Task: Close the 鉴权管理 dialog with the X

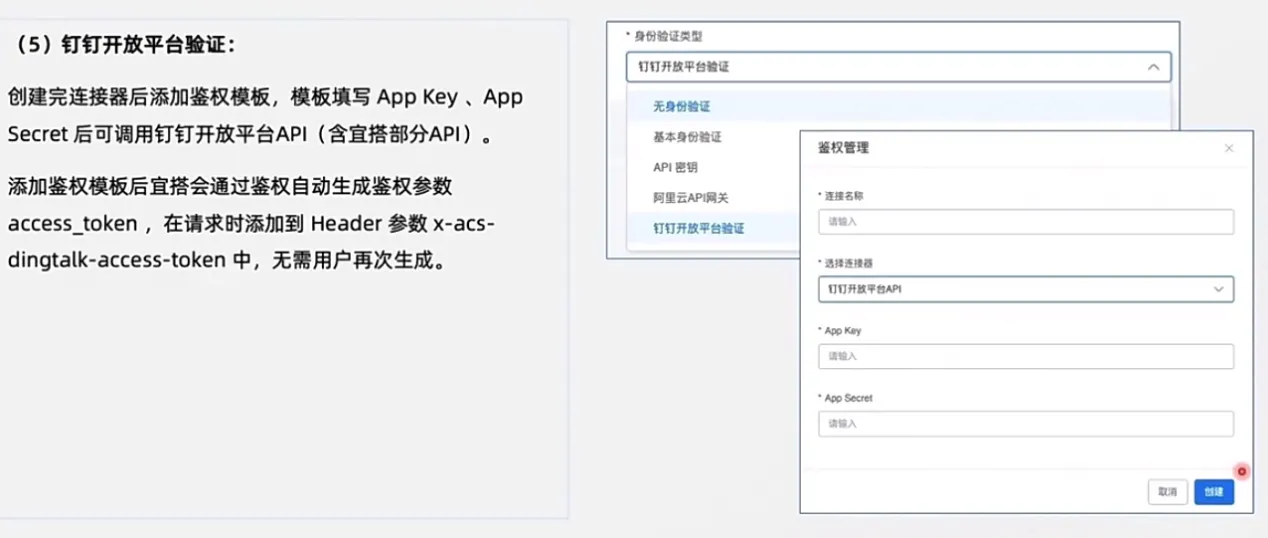Action: click(x=1229, y=148)
